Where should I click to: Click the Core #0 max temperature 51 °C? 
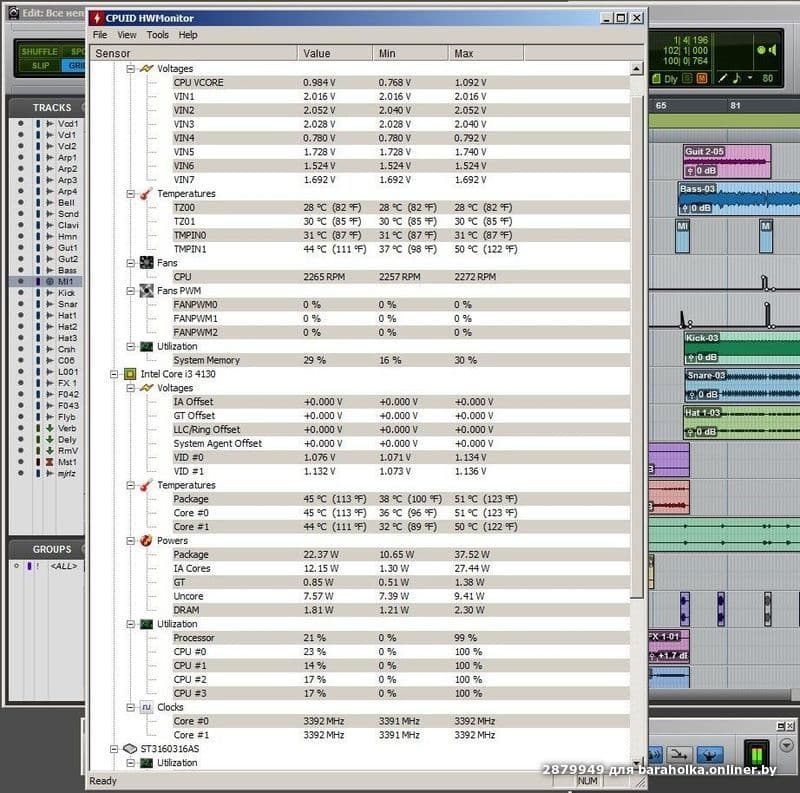click(486, 513)
